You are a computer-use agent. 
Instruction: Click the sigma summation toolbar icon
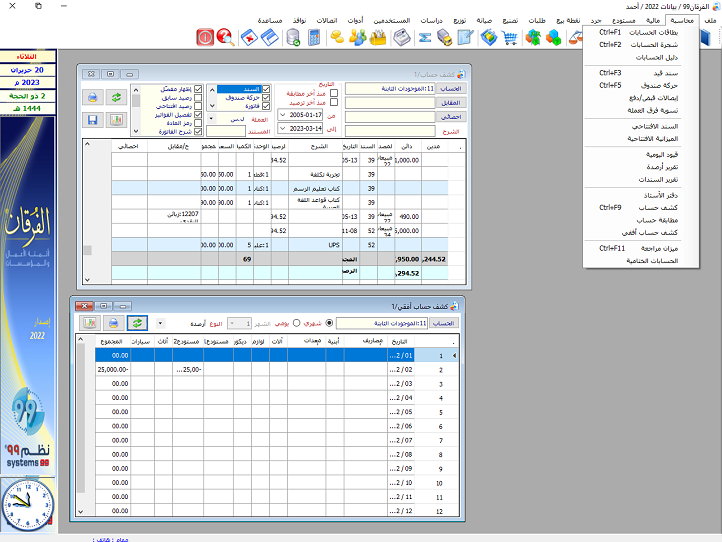point(423,38)
